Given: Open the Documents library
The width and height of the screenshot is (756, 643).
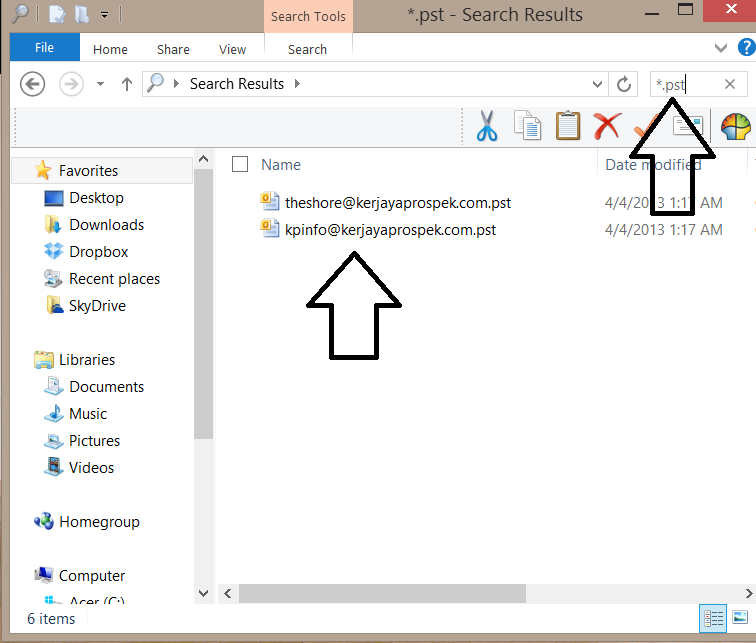Looking at the screenshot, I should (107, 387).
